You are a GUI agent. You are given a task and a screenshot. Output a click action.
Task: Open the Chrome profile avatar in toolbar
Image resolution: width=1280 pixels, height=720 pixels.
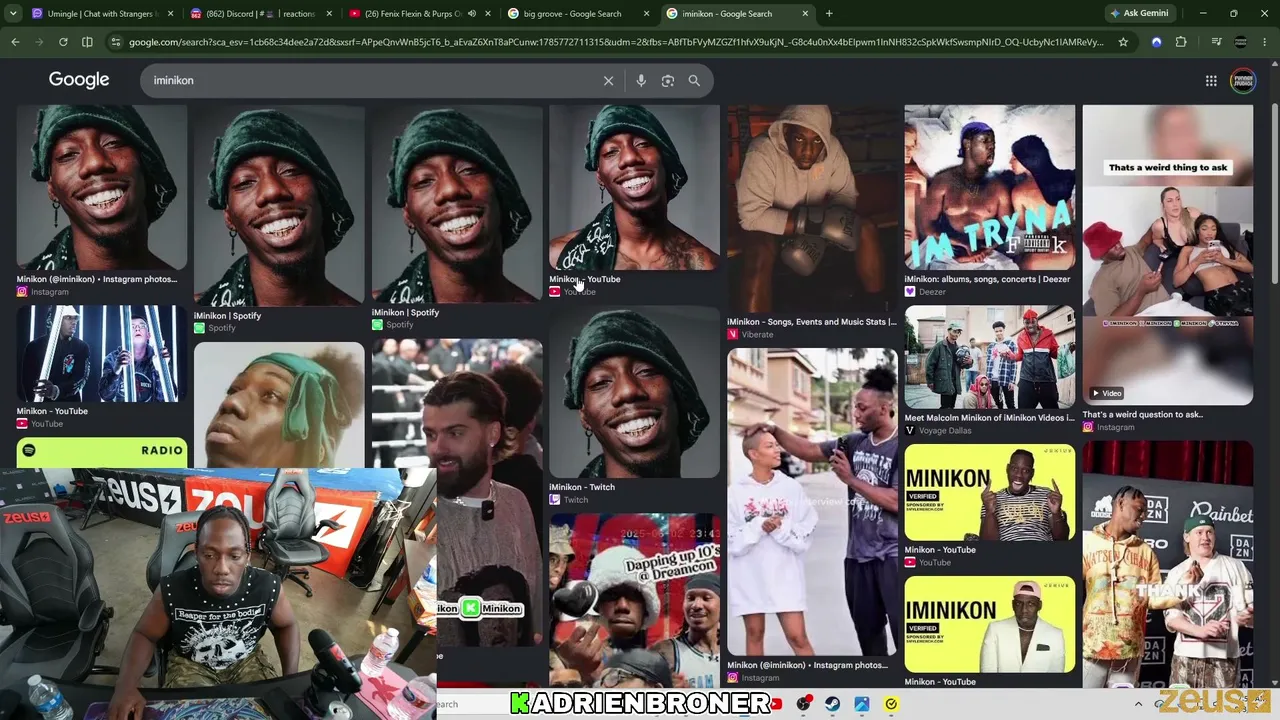point(1241,42)
